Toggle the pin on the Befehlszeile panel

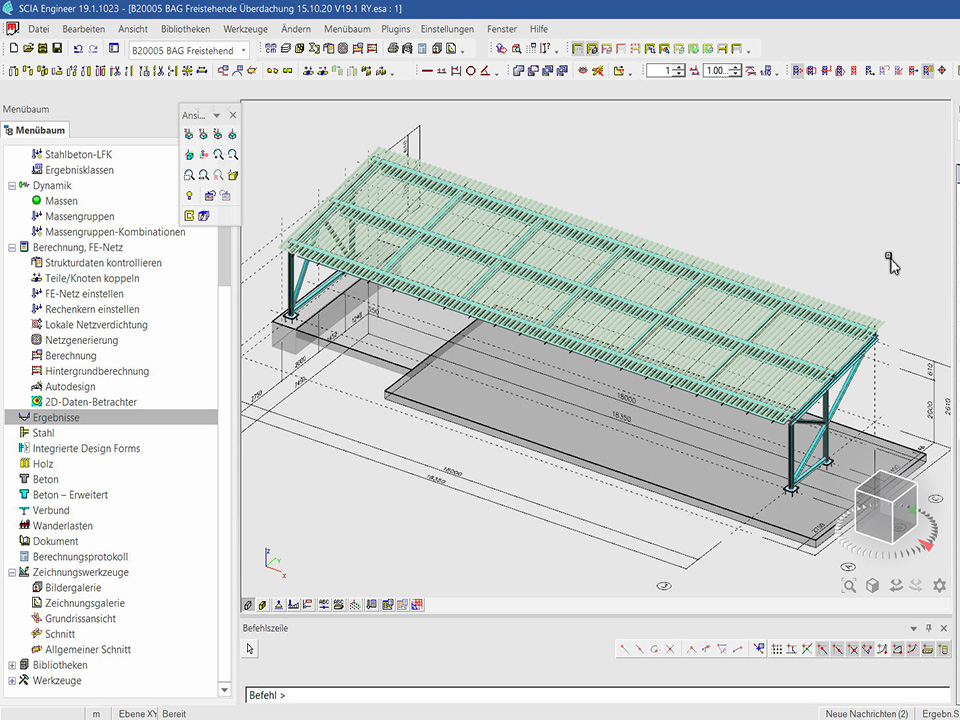pyautogui.click(x=929, y=628)
